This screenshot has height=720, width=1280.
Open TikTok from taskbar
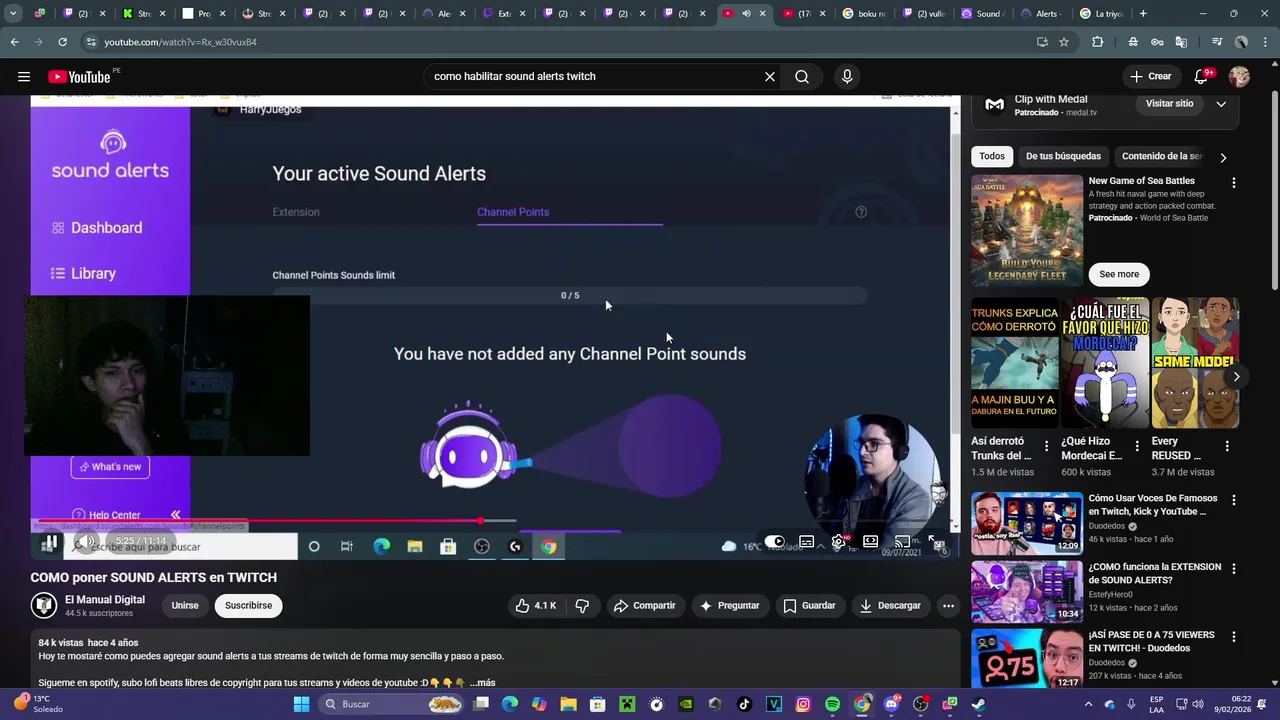[x=744, y=704]
